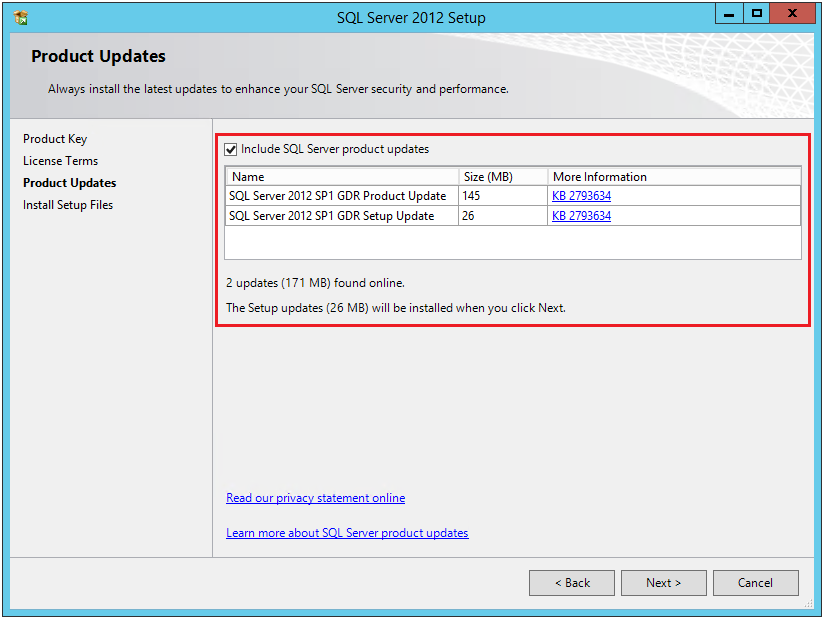Uncheck Include SQL Server product updates
The image size is (824, 619).
[231, 150]
